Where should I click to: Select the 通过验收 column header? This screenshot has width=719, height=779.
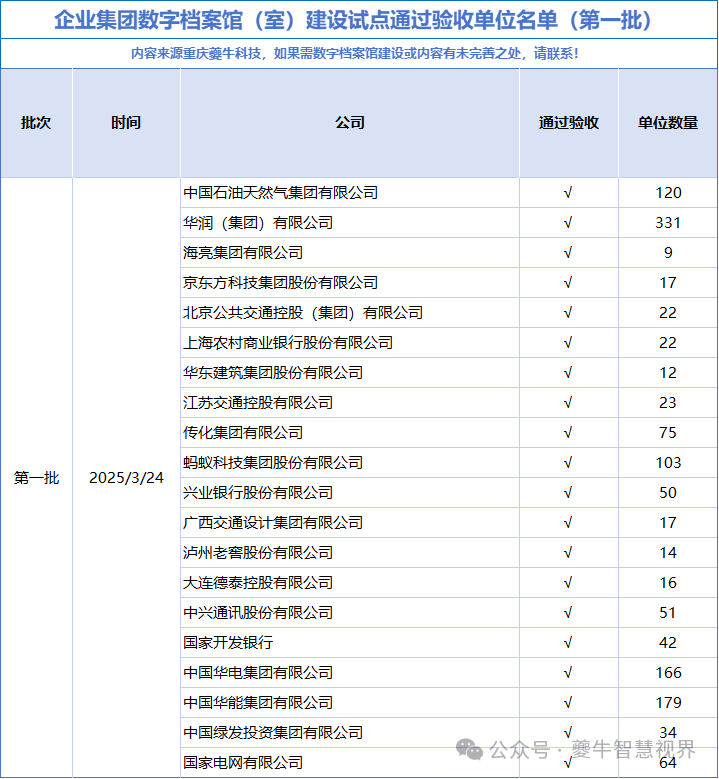(568, 123)
